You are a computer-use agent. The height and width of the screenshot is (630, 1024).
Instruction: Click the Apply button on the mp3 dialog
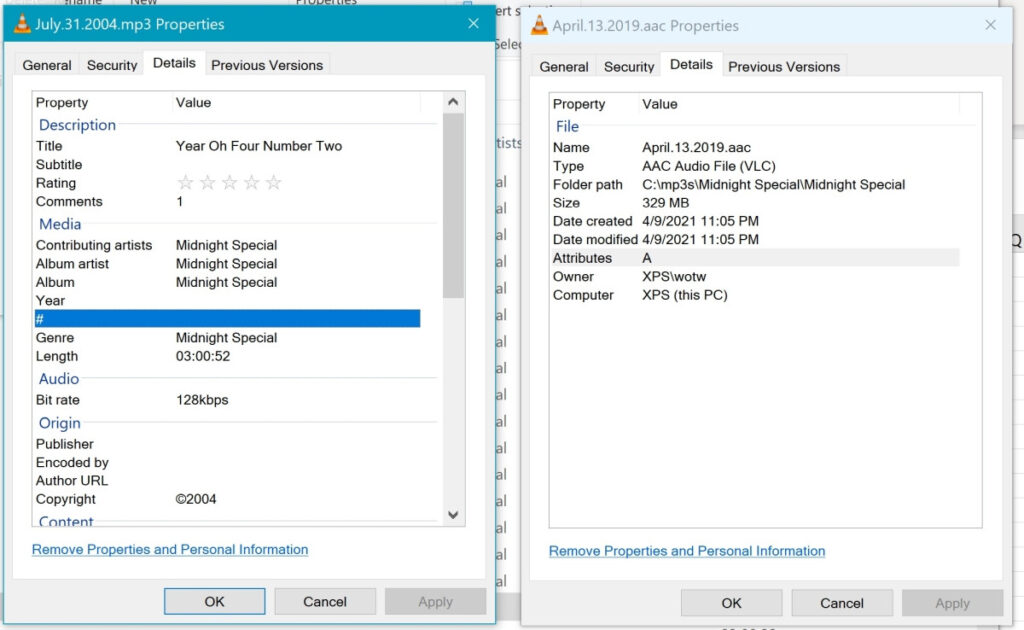click(x=435, y=601)
